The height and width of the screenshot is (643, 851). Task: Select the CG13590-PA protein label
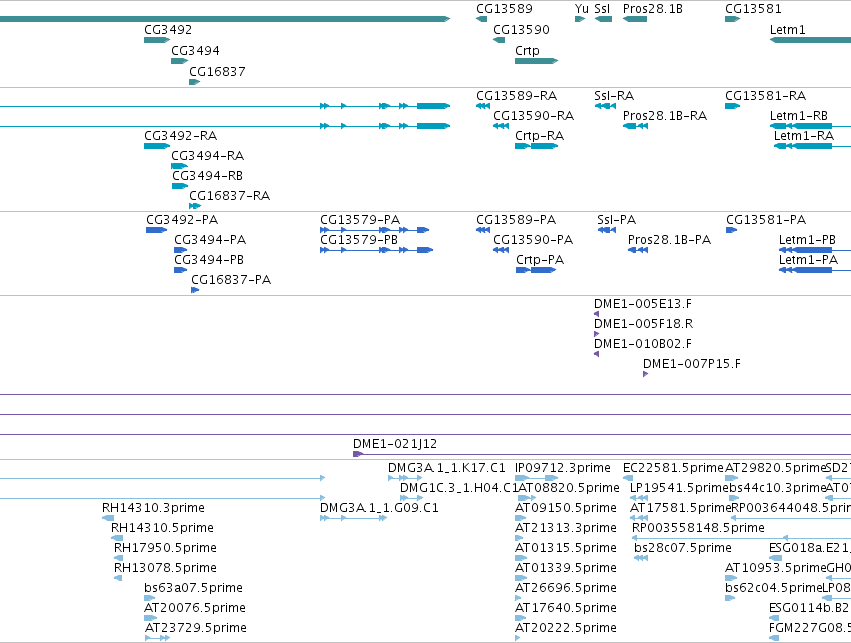[x=533, y=240]
